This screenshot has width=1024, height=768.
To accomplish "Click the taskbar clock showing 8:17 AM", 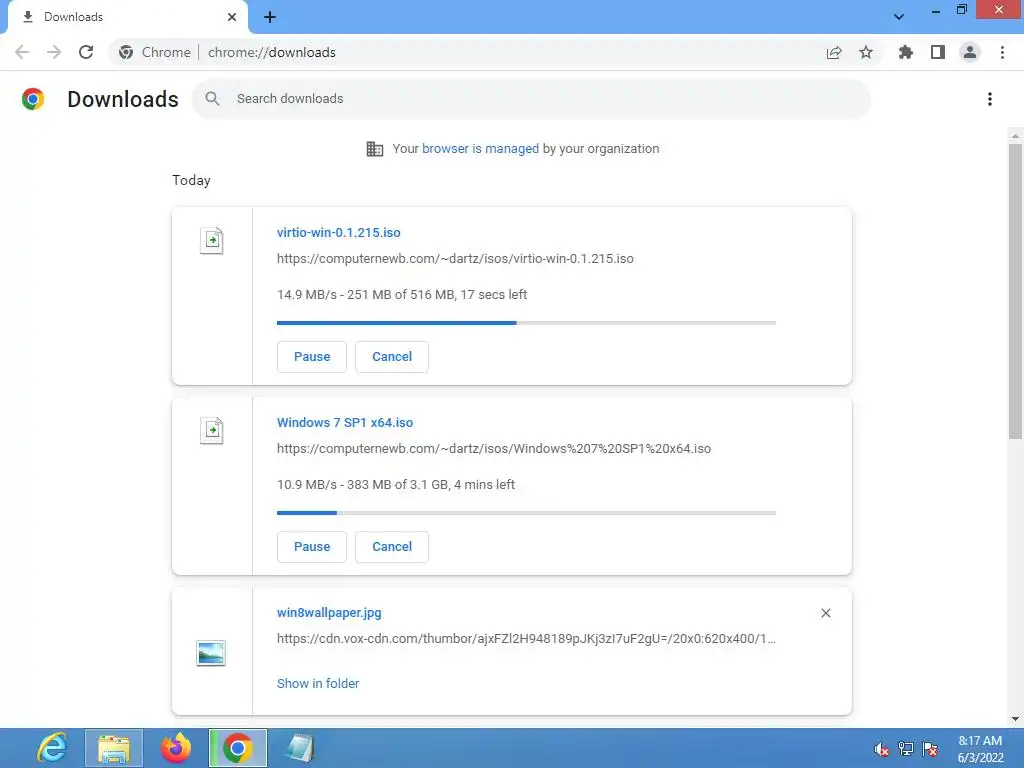I will point(980,749).
